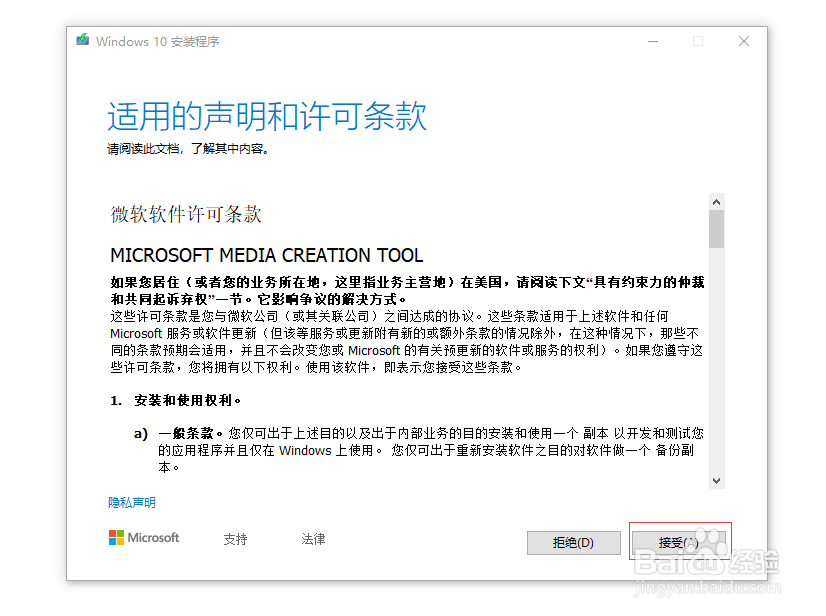Click the subtitle '请阅读此文档，了解其中内容'
This screenshot has width=826, height=616.
[x=185, y=149]
